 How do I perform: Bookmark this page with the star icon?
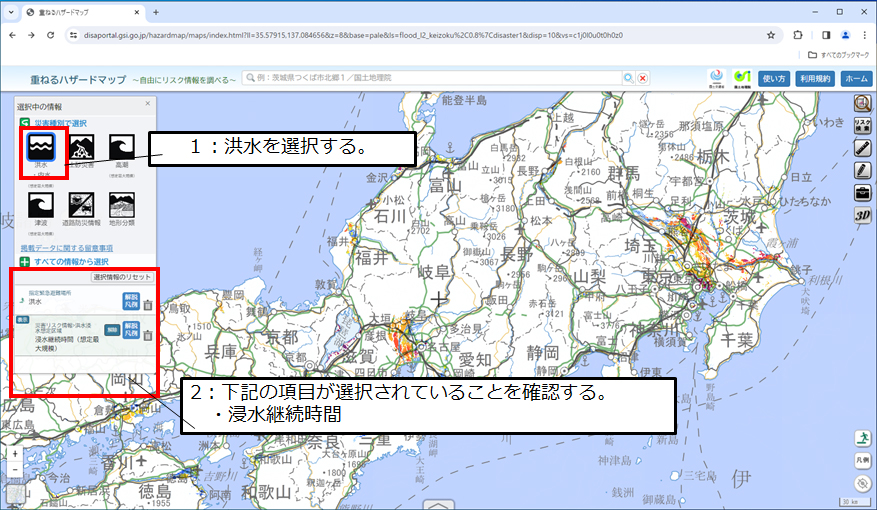pyautogui.click(x=771, y=35)
